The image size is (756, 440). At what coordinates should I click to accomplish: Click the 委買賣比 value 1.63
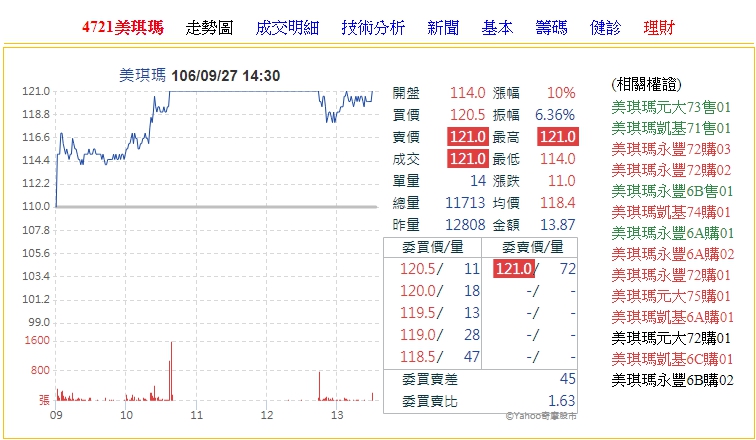coord(561,401)
